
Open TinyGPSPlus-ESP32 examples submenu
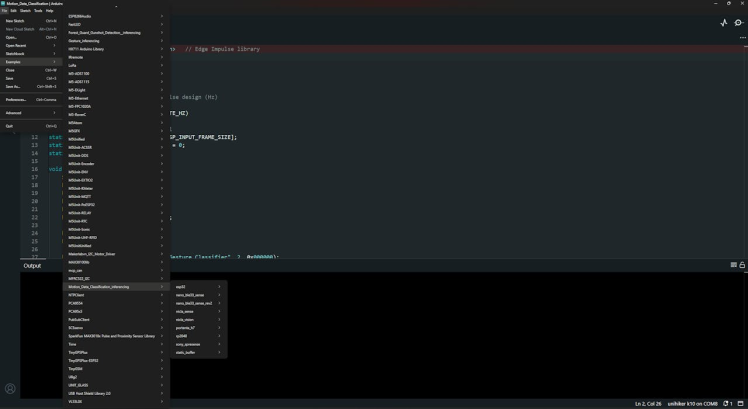pos(116,360)
